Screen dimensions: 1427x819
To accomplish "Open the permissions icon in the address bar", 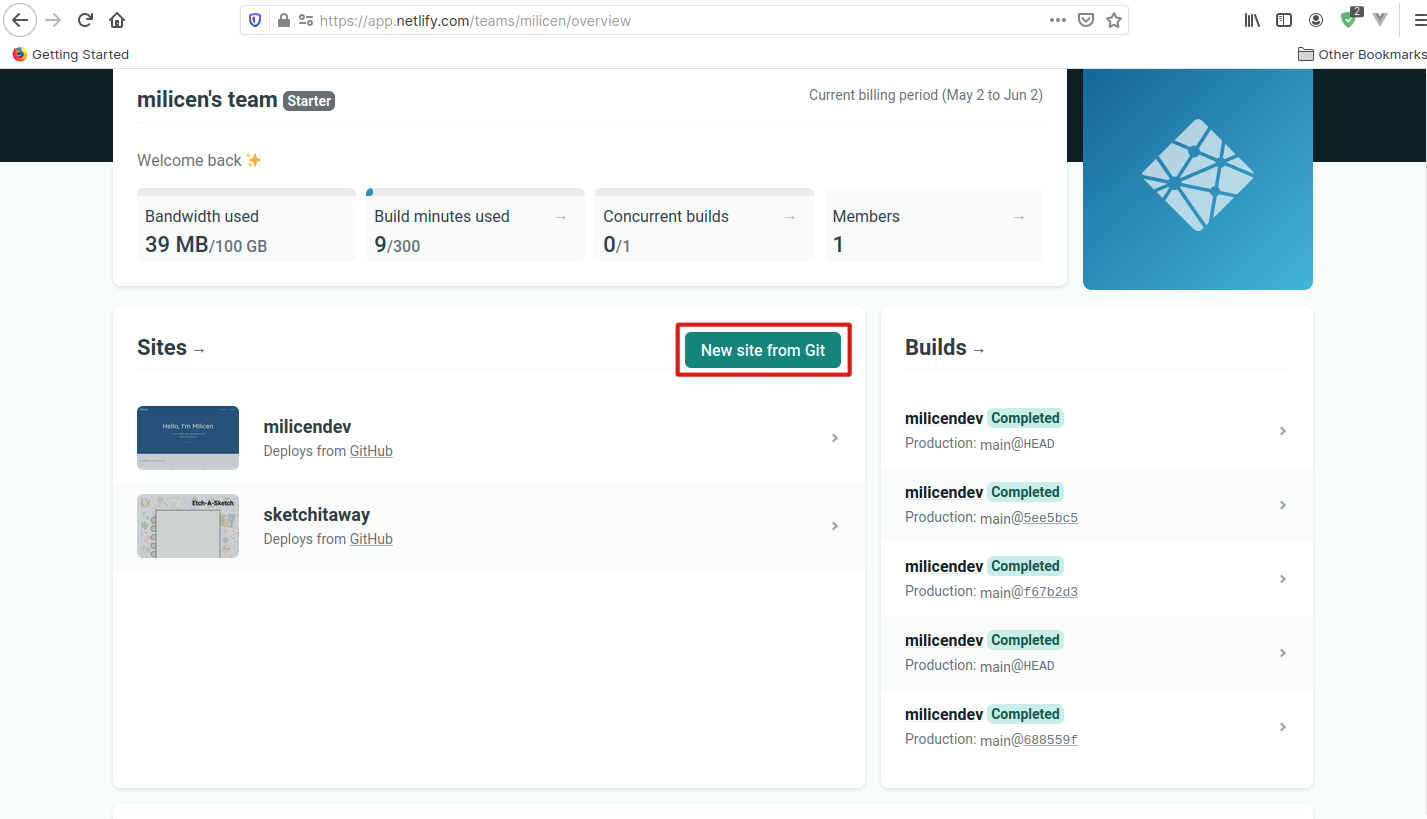I will (x=305, y=20).
